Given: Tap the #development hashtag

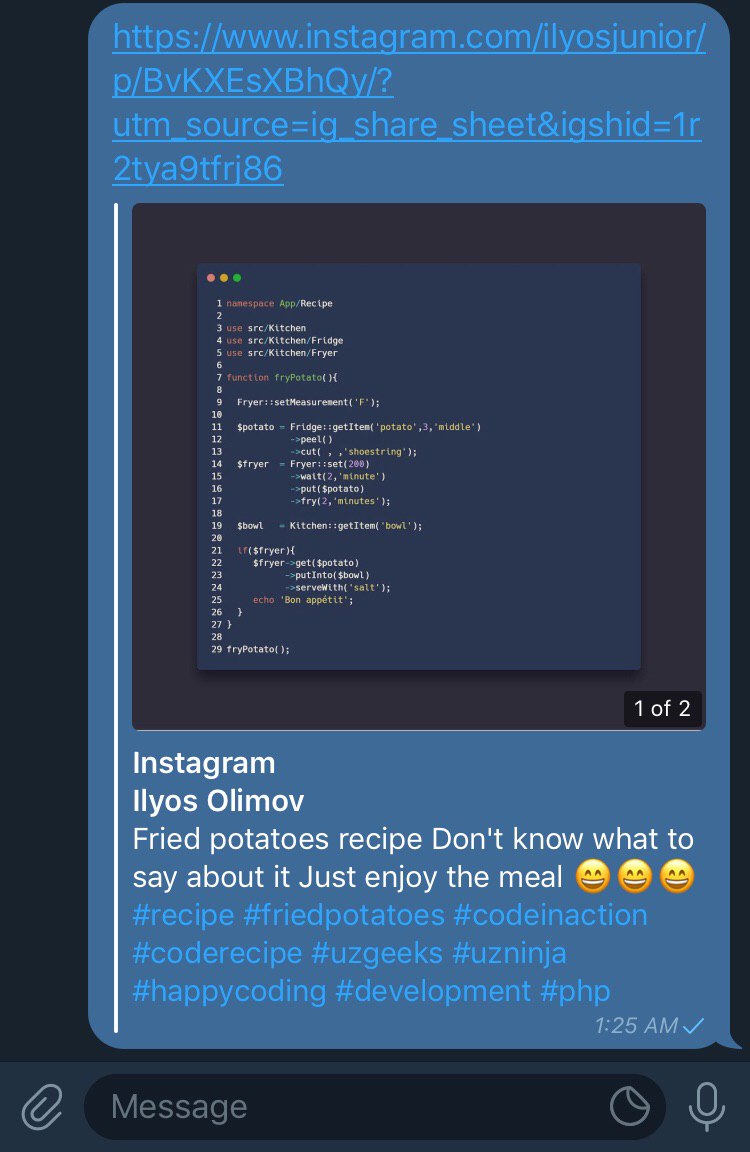Looking at the screenshot, I should point(433,992).
